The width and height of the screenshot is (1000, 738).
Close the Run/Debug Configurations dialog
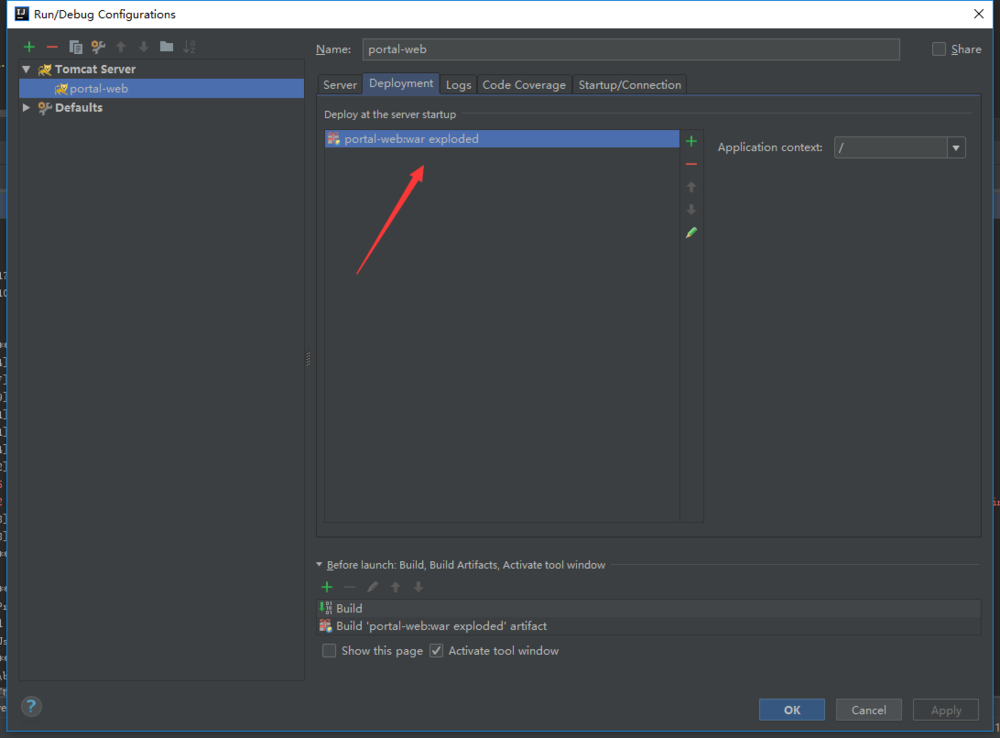pos(979,13)
